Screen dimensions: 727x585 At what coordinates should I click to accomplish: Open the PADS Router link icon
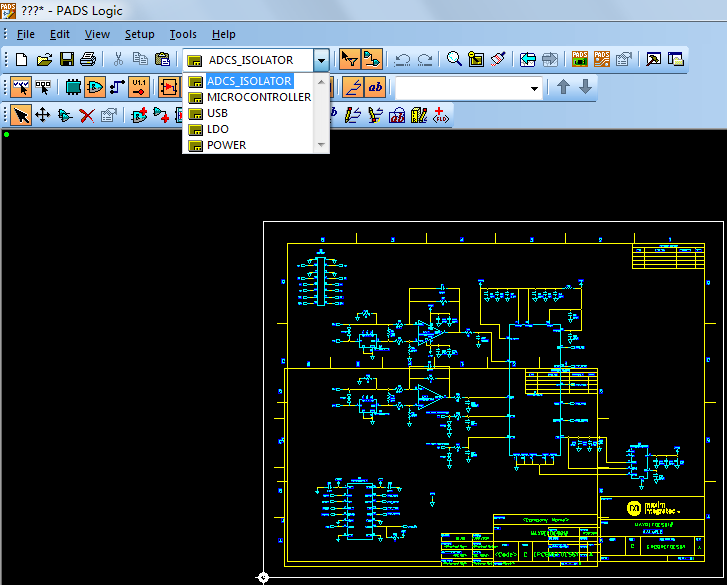(602, 59)
